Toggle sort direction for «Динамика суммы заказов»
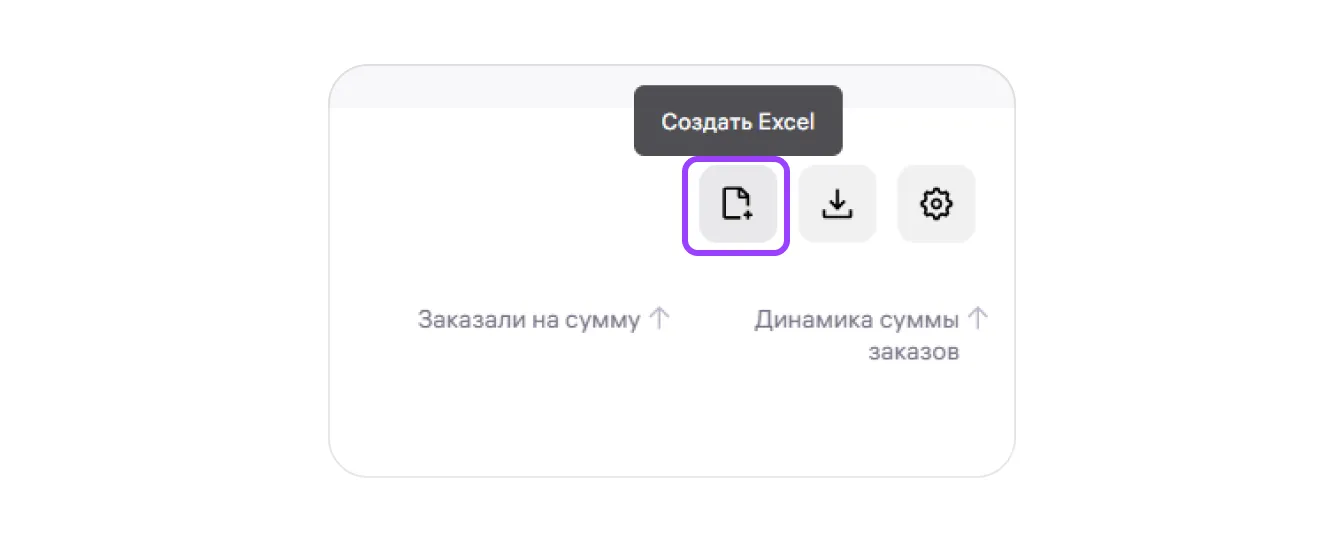 (x=978, y=320)
